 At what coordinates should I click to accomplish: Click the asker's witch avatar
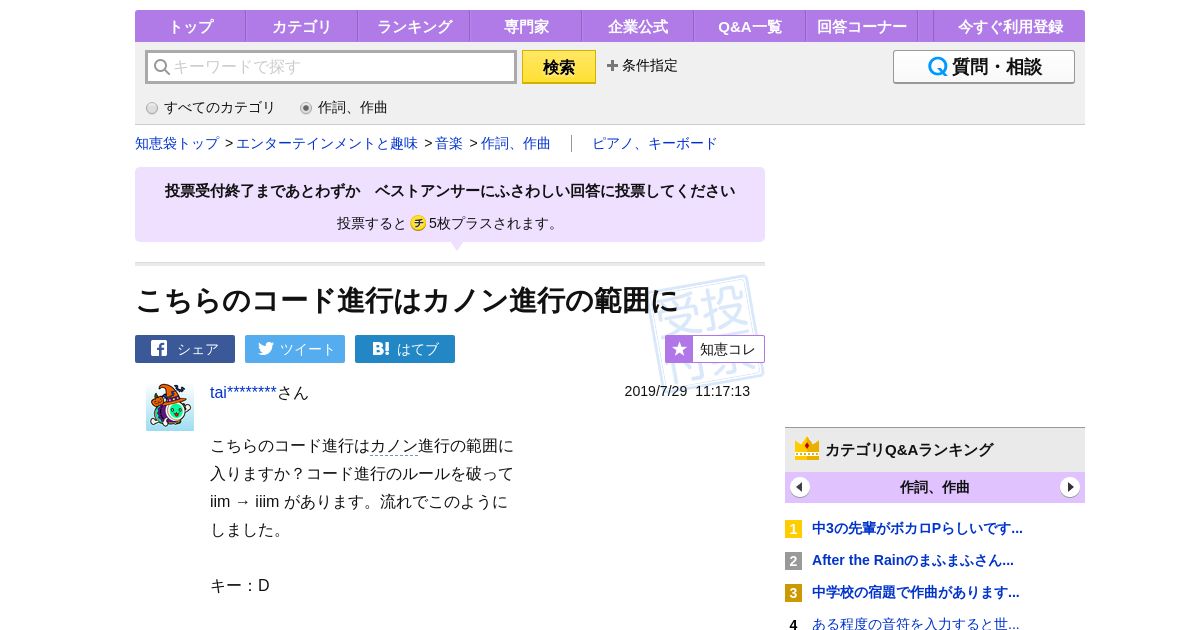(170, 407)
